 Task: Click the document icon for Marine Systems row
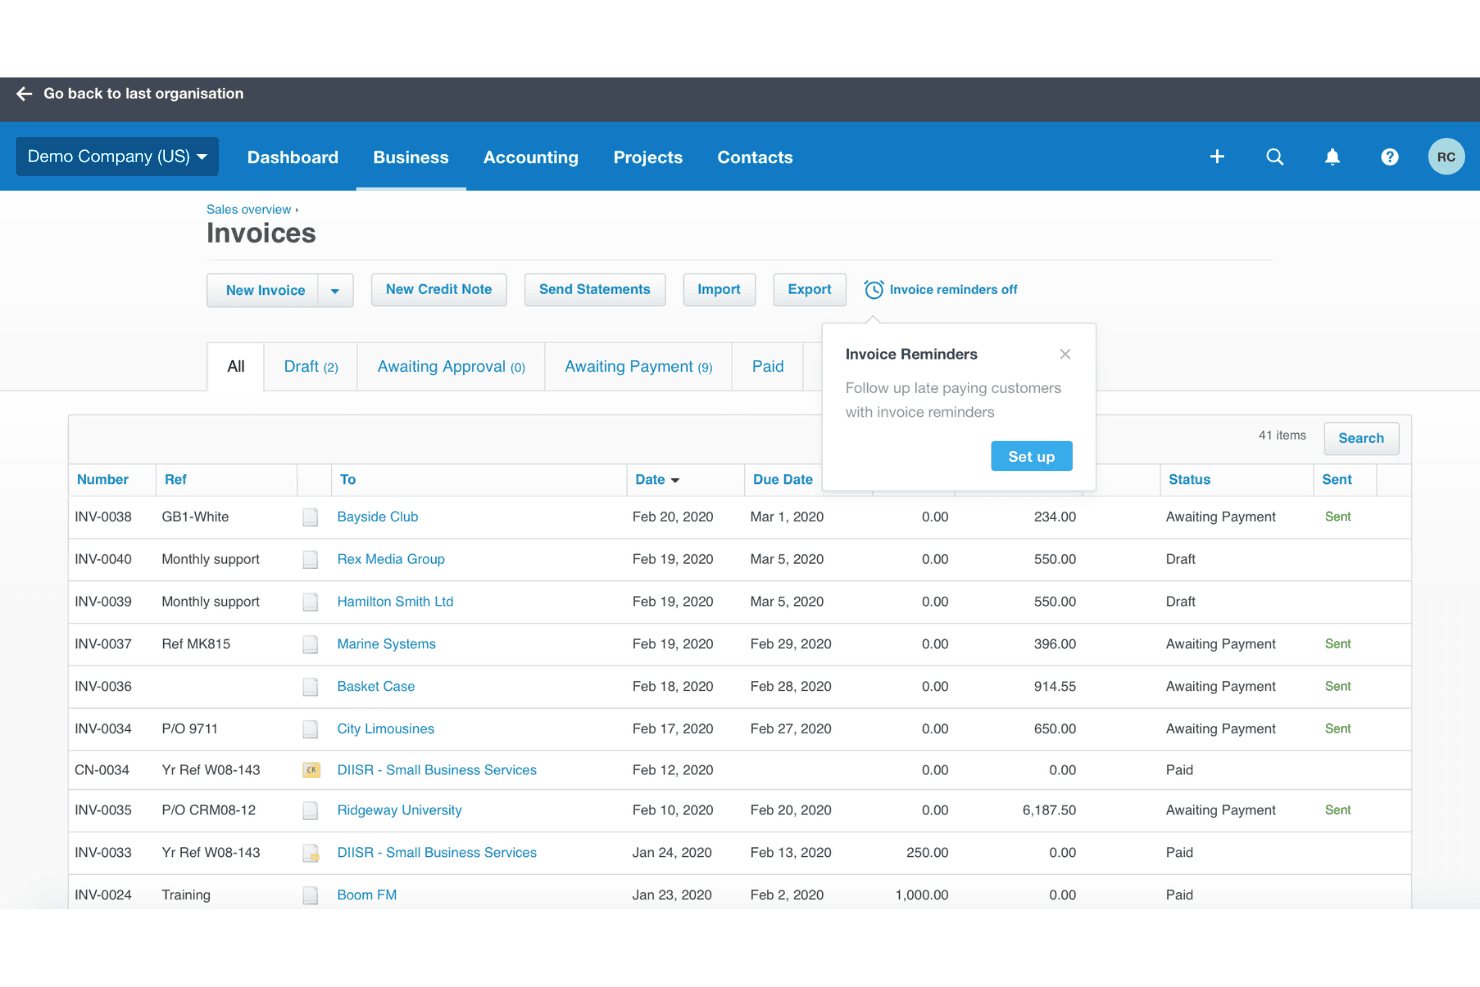pos(311,645)
